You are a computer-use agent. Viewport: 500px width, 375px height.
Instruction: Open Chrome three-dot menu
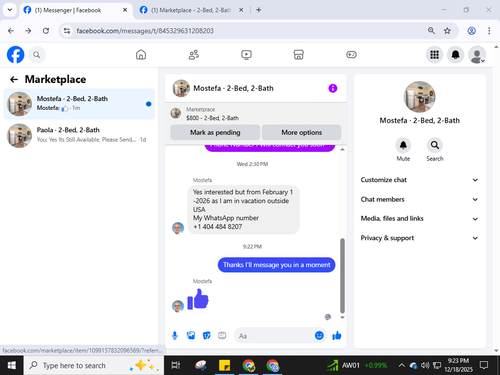point(489,31)
